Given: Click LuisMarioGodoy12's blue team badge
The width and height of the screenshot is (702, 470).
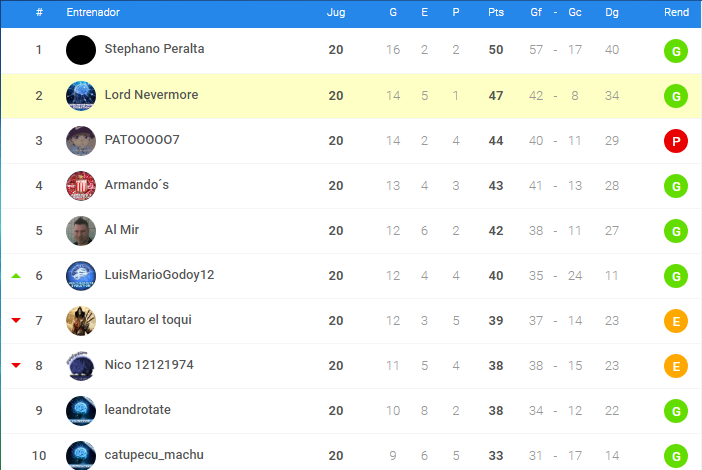Looking at the screenshot, I should [x=81, y=276].
